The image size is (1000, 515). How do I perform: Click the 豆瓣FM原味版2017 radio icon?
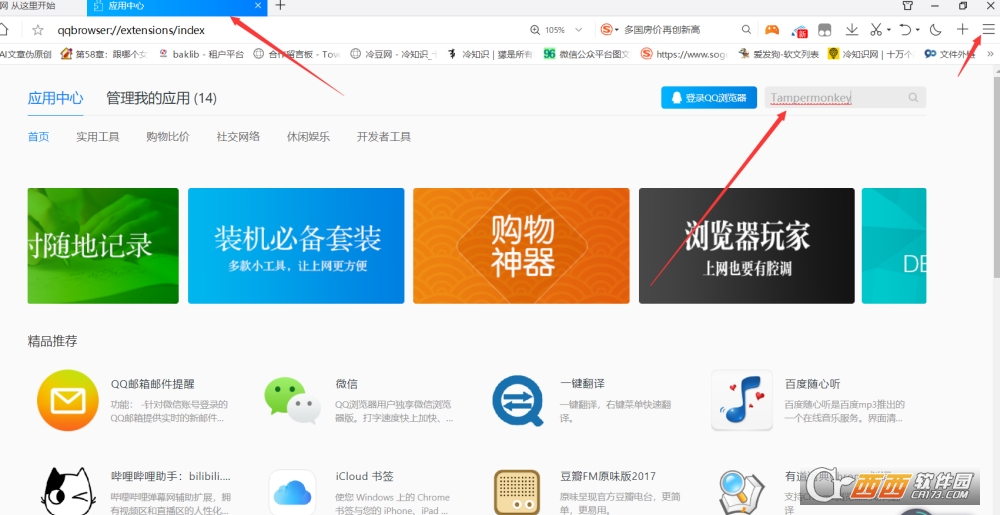coord(517,492)
